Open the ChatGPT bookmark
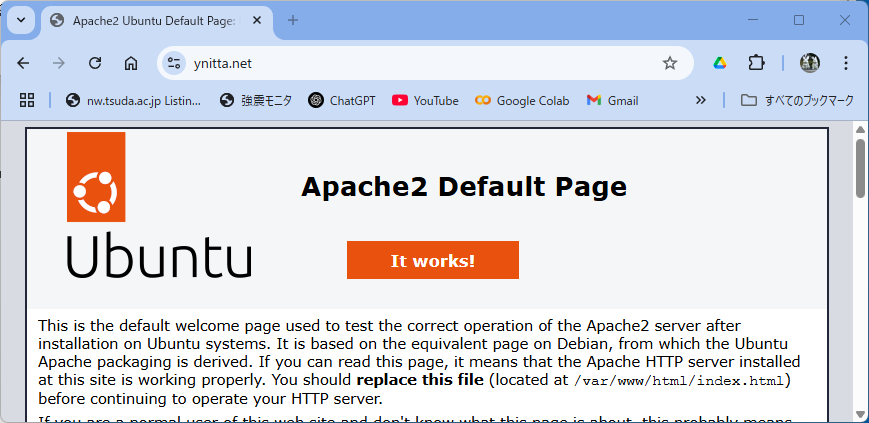Image resolution: width=869 pixels, height=423 pixels. [342, 100]
